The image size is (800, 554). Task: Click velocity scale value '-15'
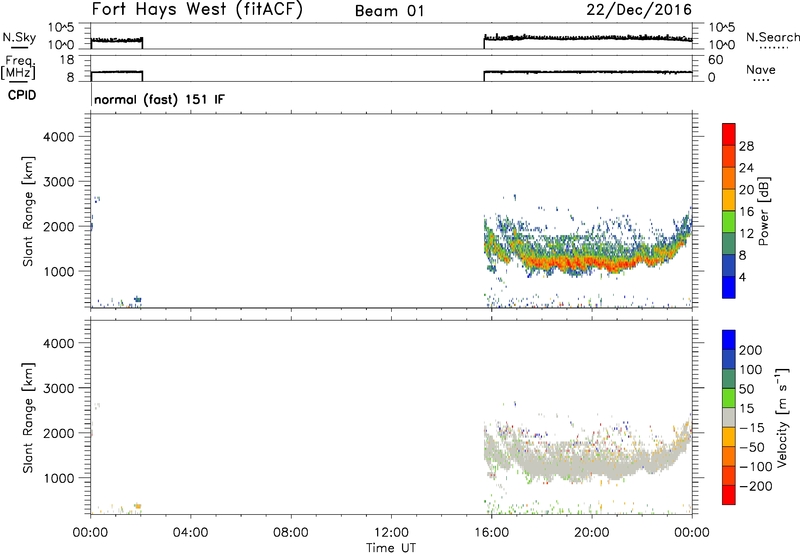(x=752, y=428)
